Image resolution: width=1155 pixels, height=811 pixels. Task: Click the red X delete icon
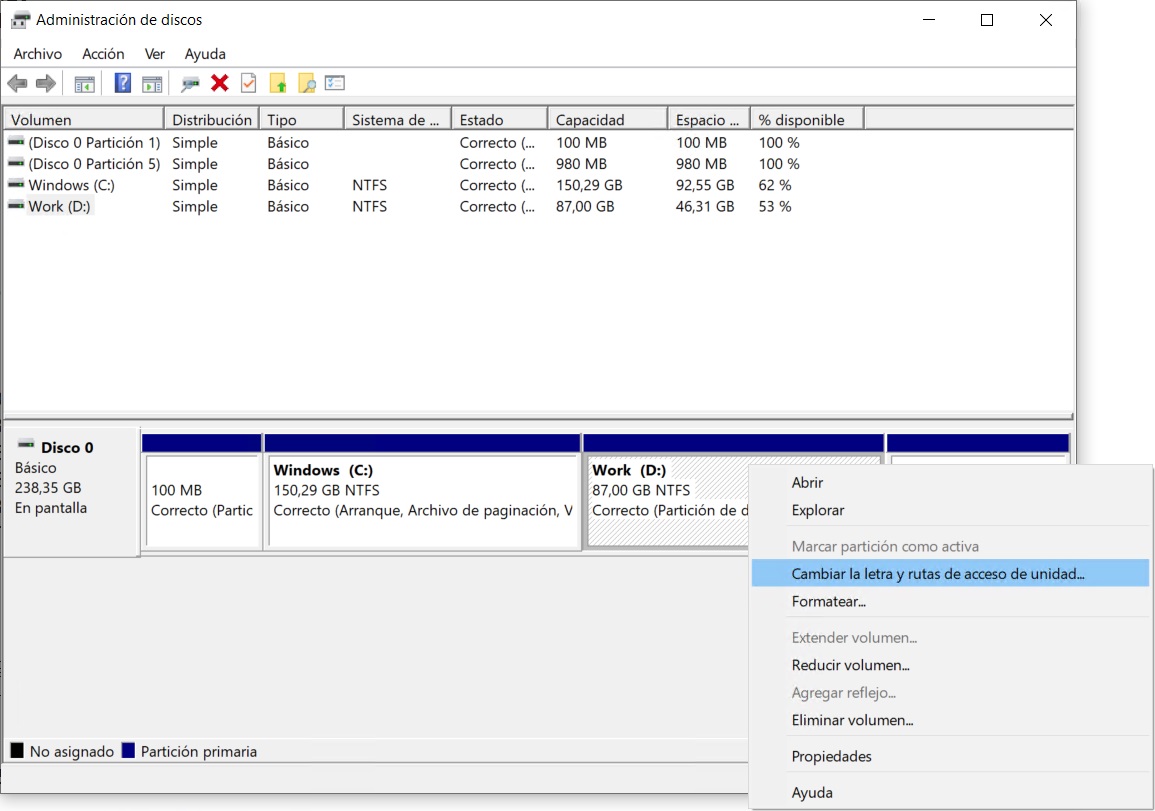pos(220,83)
